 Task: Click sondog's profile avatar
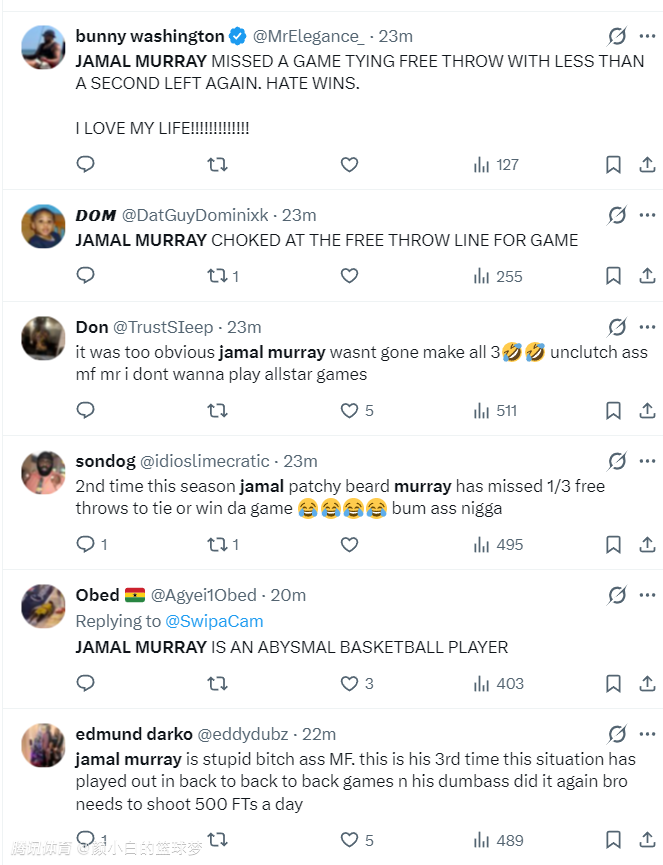tap(43, 472)
